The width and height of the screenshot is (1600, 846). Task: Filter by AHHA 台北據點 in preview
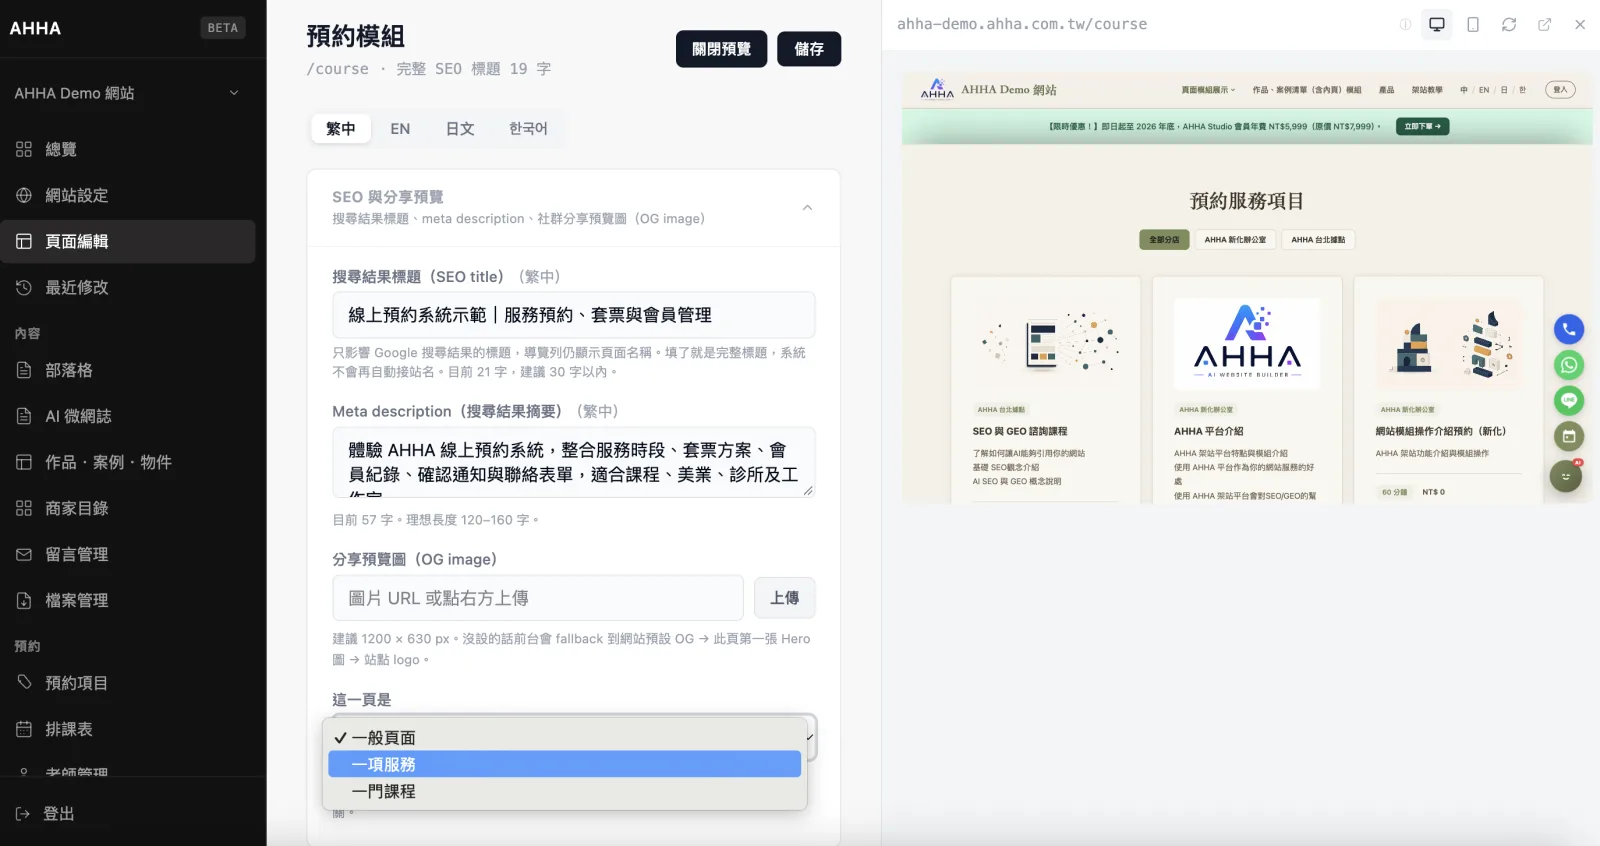click(1318, 240)
